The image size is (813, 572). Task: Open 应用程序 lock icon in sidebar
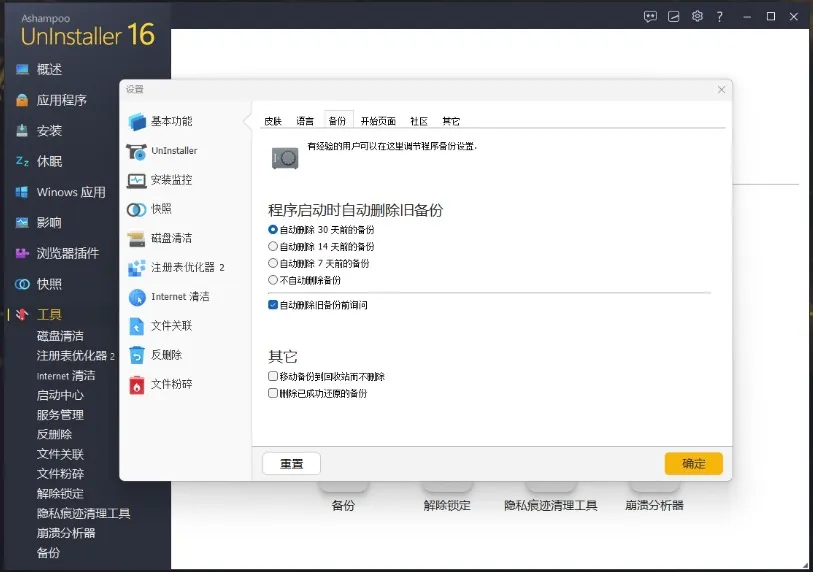[22, 100]
